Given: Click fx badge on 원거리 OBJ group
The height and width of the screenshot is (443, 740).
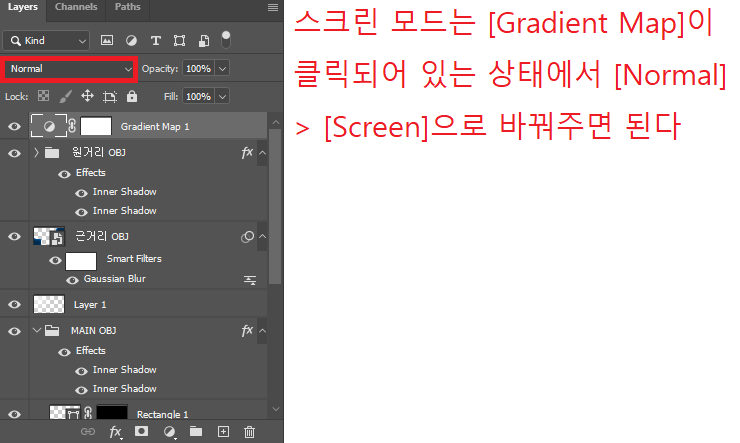Looking at the screenshot, I should (x=247, y=152).
